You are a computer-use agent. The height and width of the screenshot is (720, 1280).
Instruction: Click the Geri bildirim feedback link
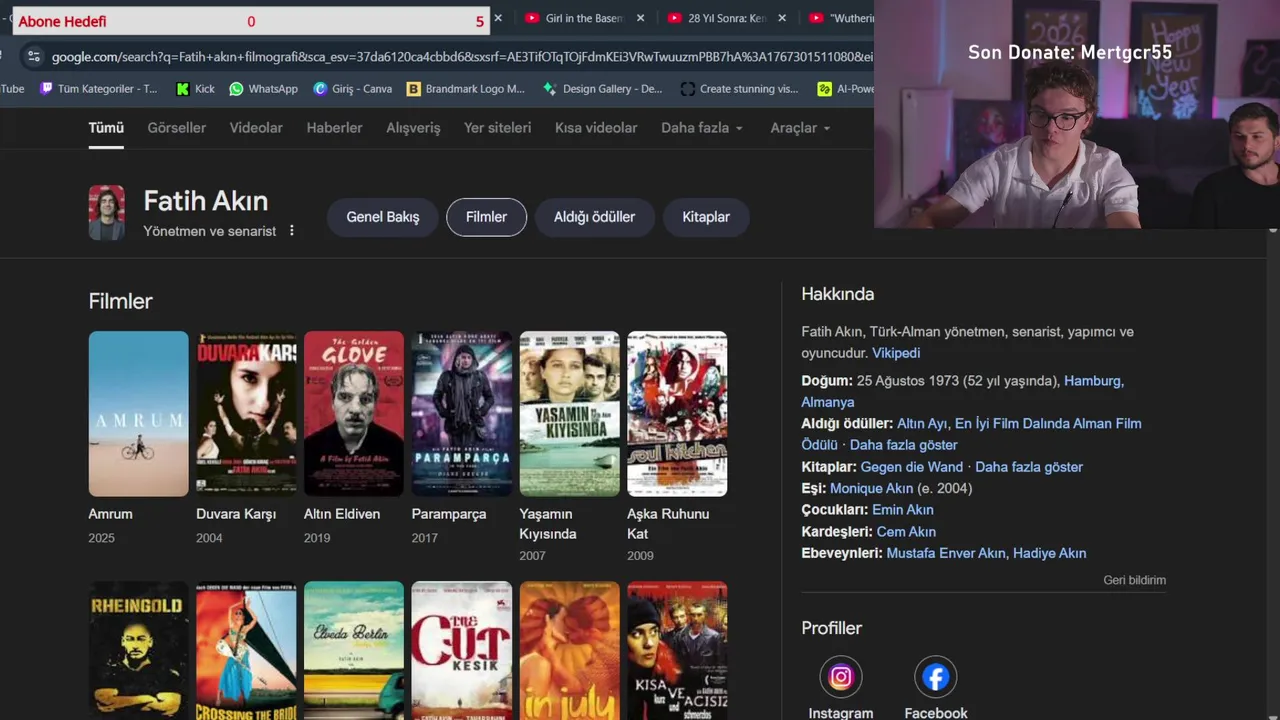pyautogui.click(x=1134, y=580)
